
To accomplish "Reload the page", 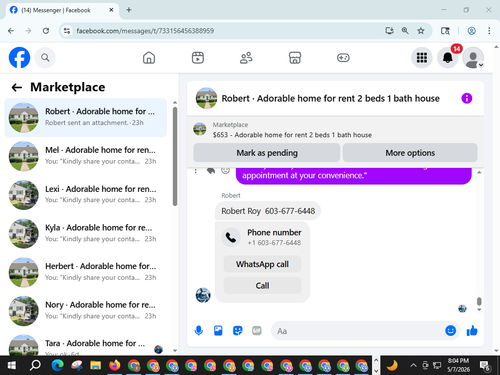I will [46, 31].
